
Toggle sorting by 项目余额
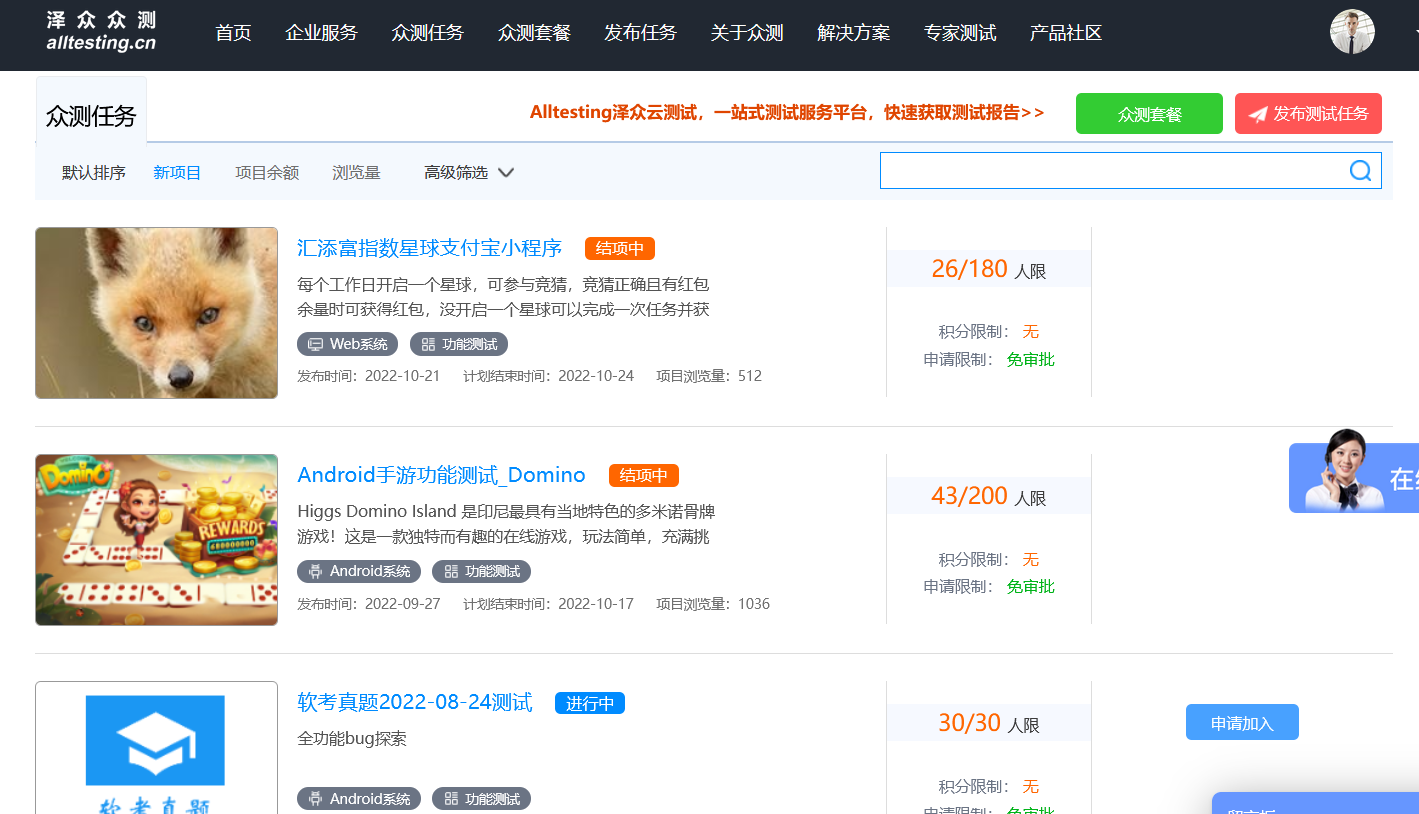coord(266,171)
